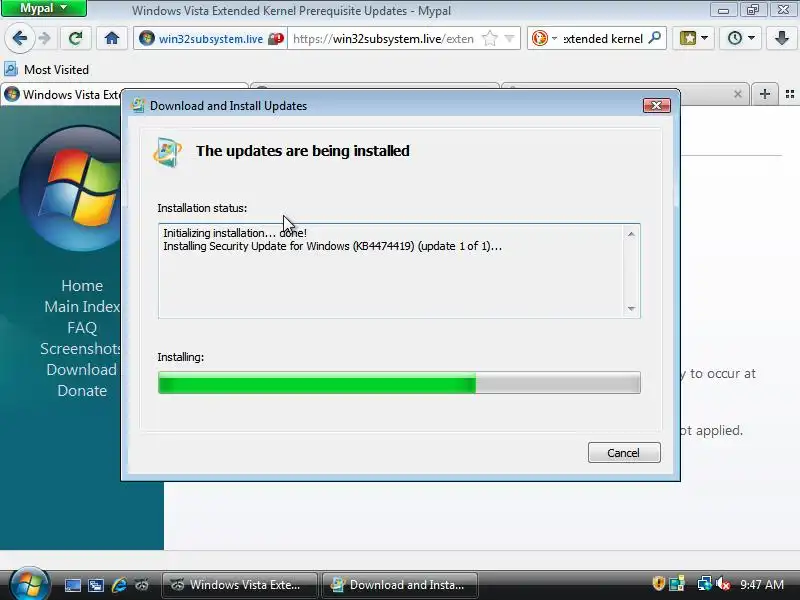Viewport: 800px width, 600px height.
Task: Open the Windows Start orb
Action: tap(29, 583)
